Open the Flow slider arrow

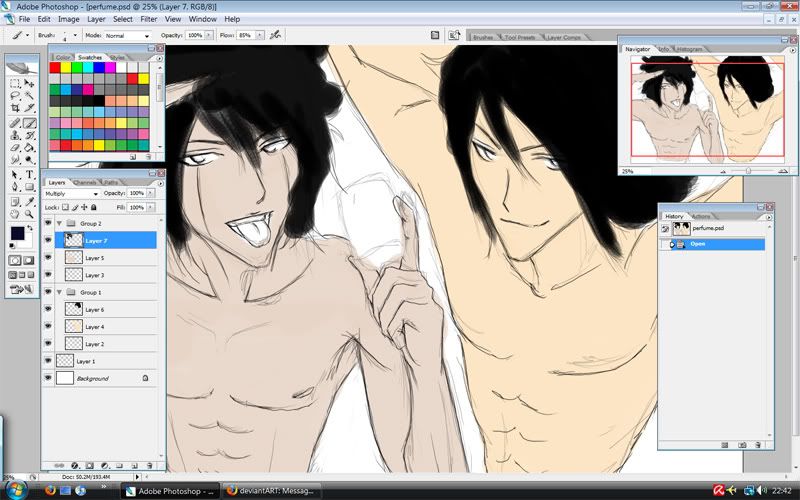click(x=260, y=35)
